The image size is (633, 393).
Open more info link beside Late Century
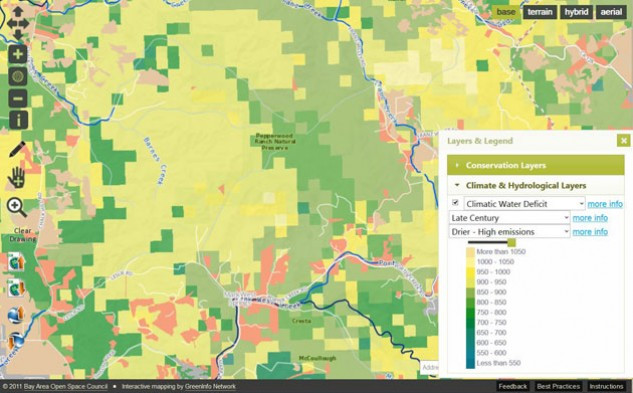point(590,218)
